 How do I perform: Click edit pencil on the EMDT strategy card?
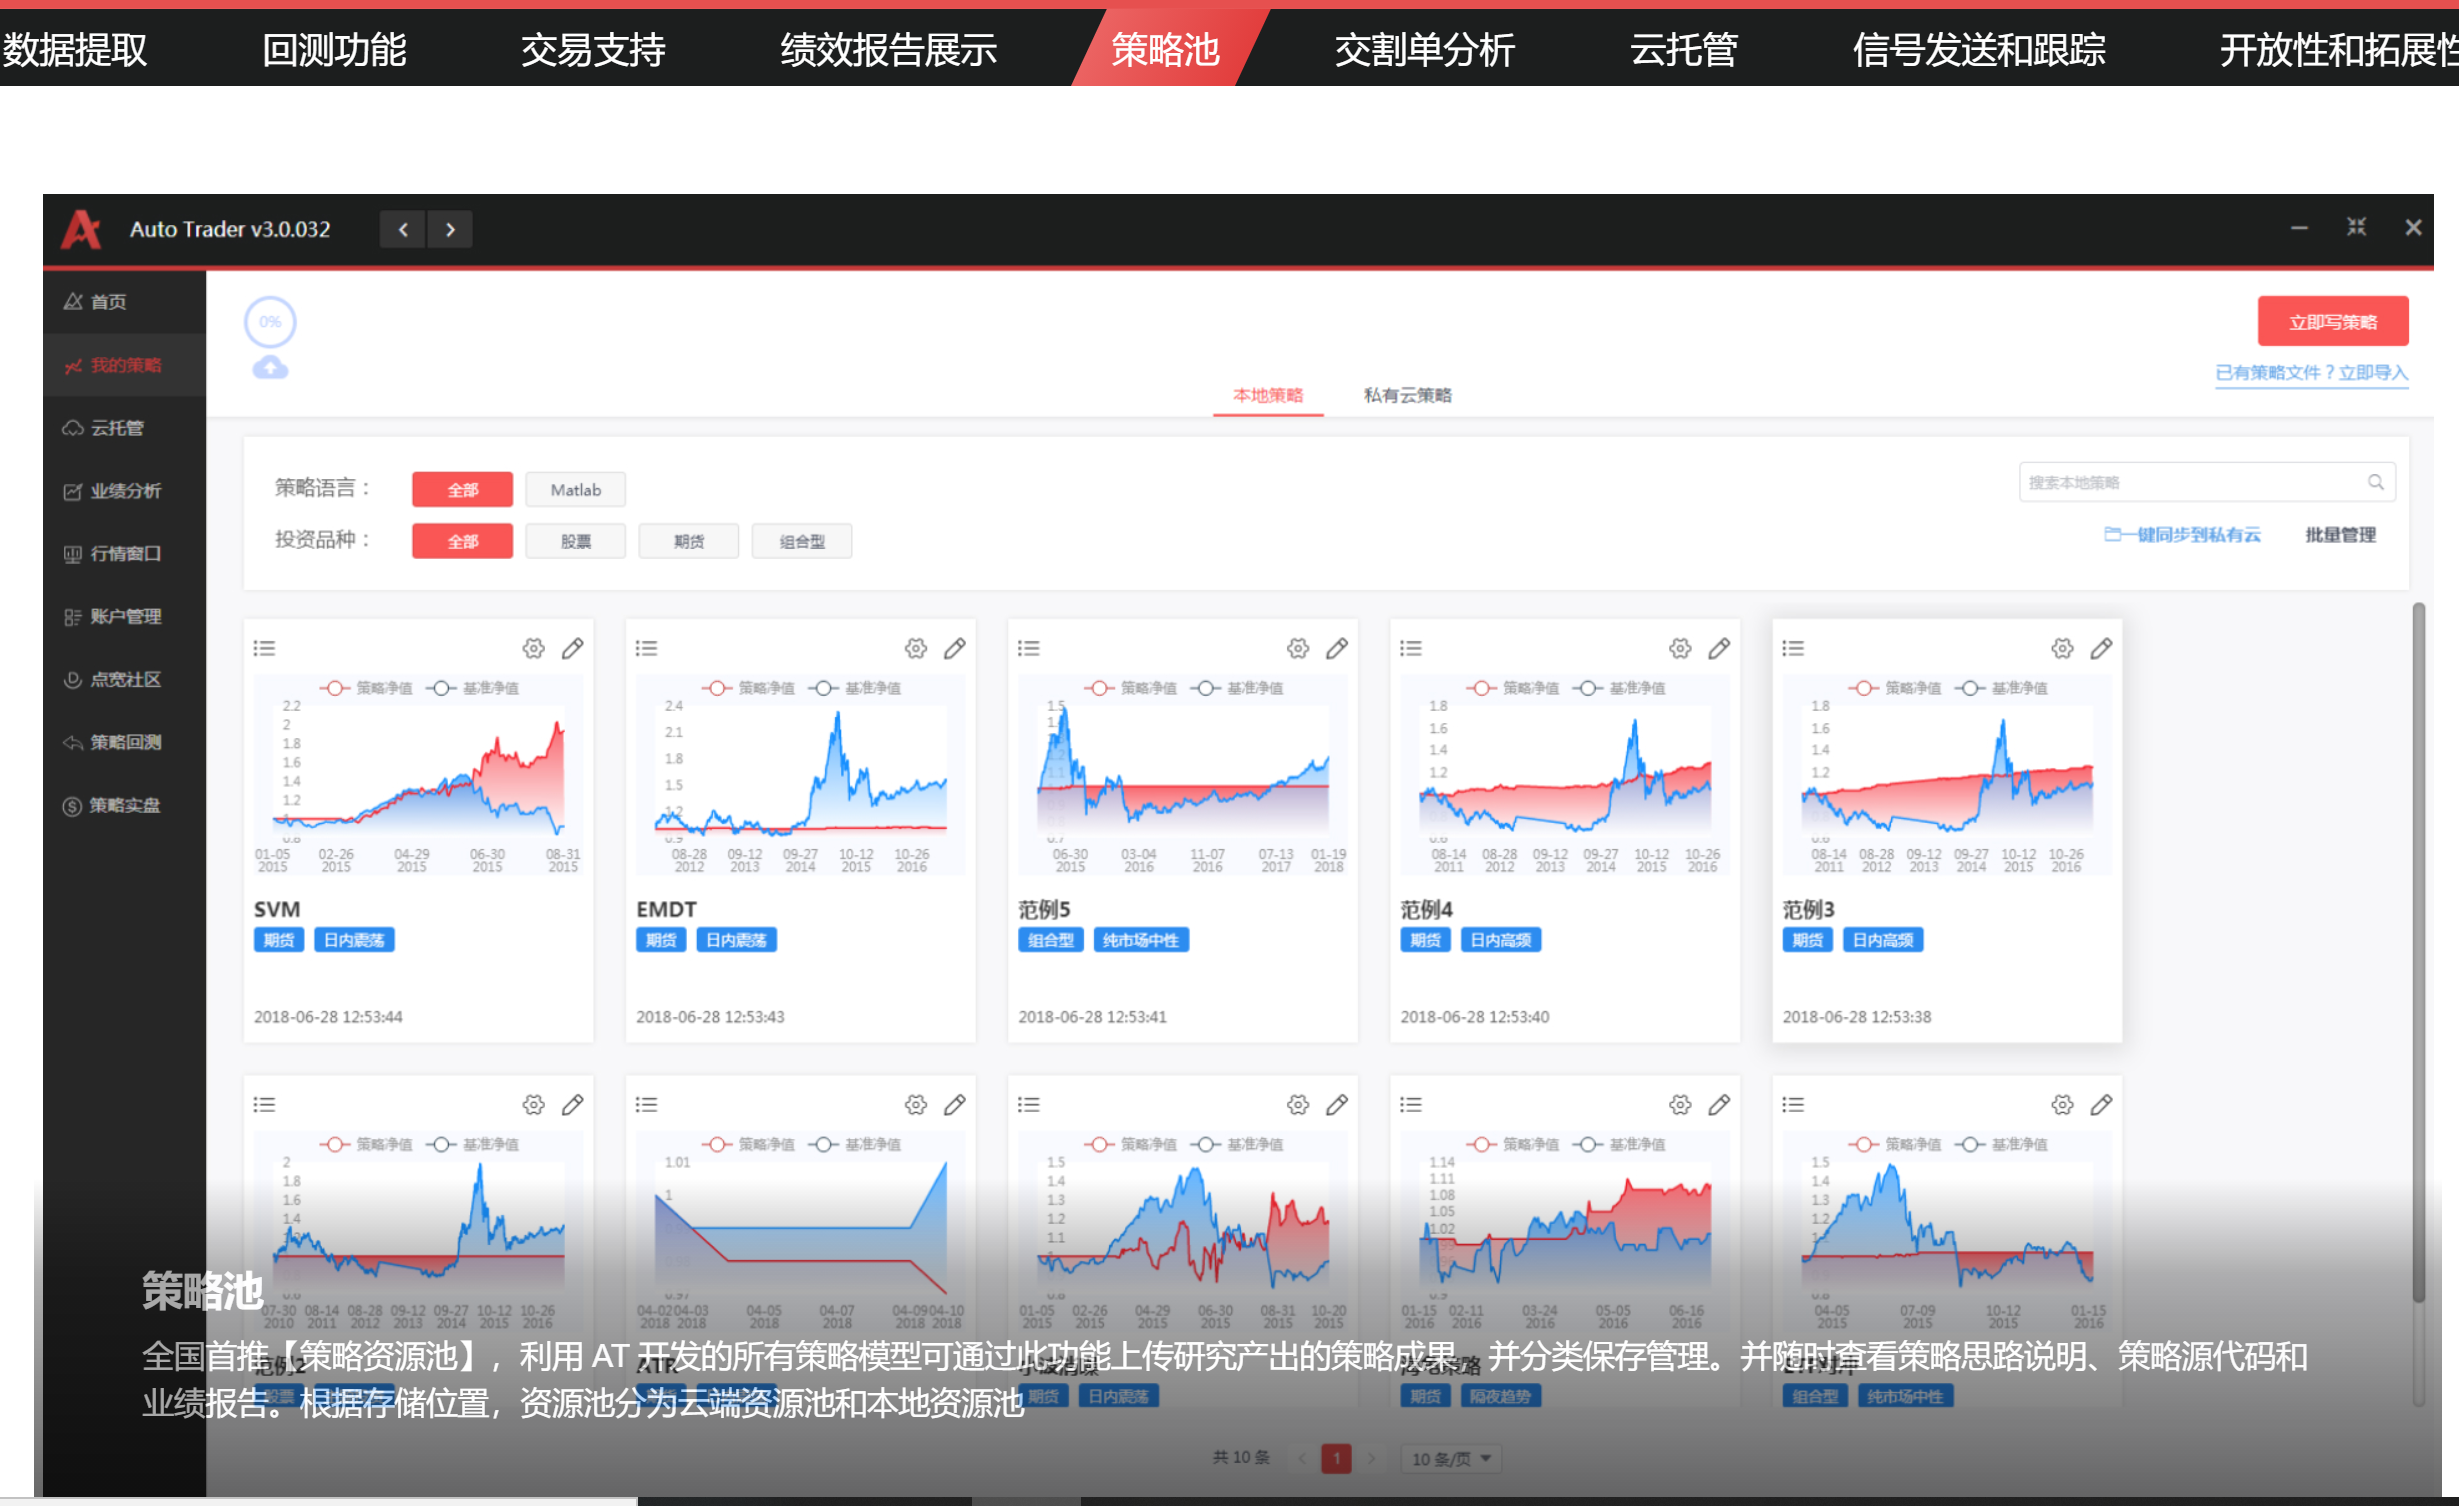click(954, 648)
